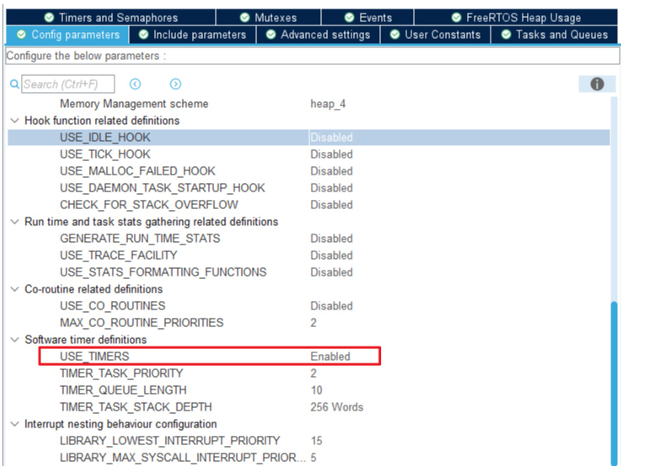Screen dimensions: 647x475
Task: Collapse Run time and task stats group
Action: coord(14,222)
